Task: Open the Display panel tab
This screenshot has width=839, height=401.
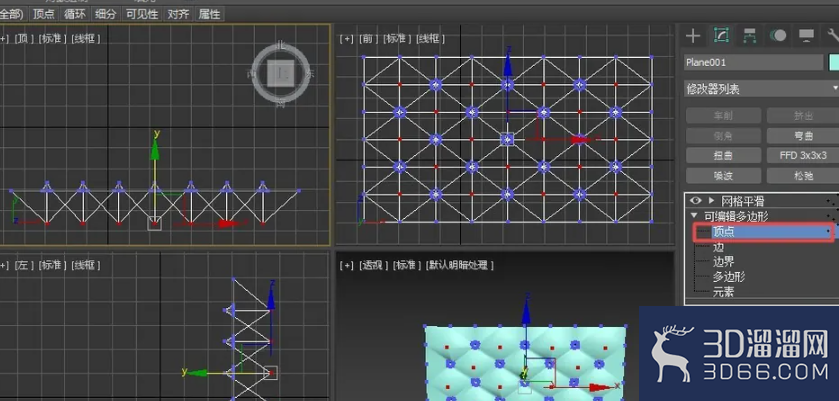Action: [806, 36]
